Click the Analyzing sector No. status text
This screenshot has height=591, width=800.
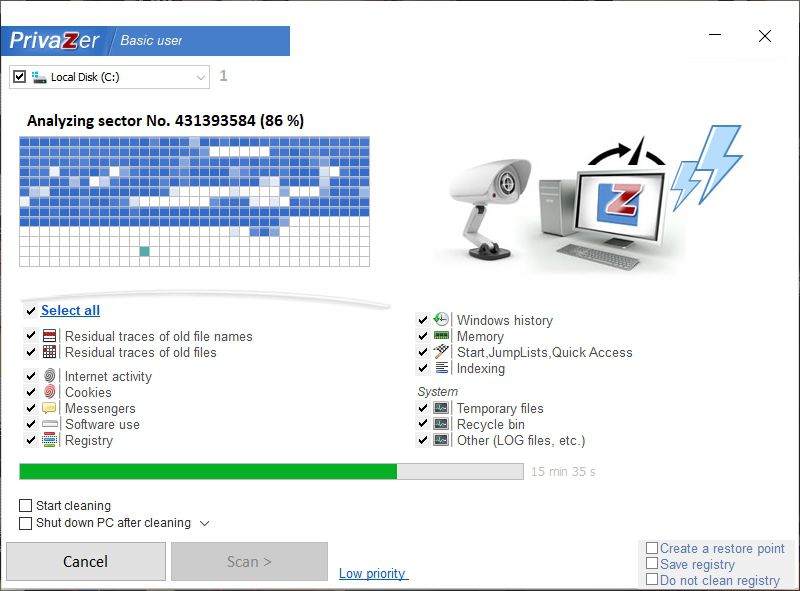[165, 121]
